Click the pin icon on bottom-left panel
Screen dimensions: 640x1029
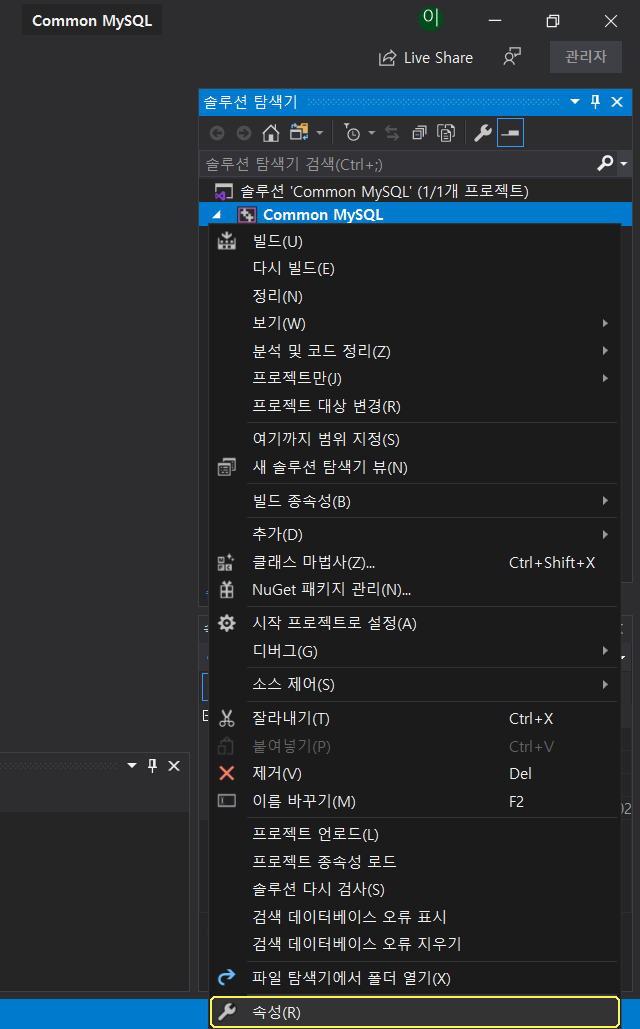(x=152, y=766)
